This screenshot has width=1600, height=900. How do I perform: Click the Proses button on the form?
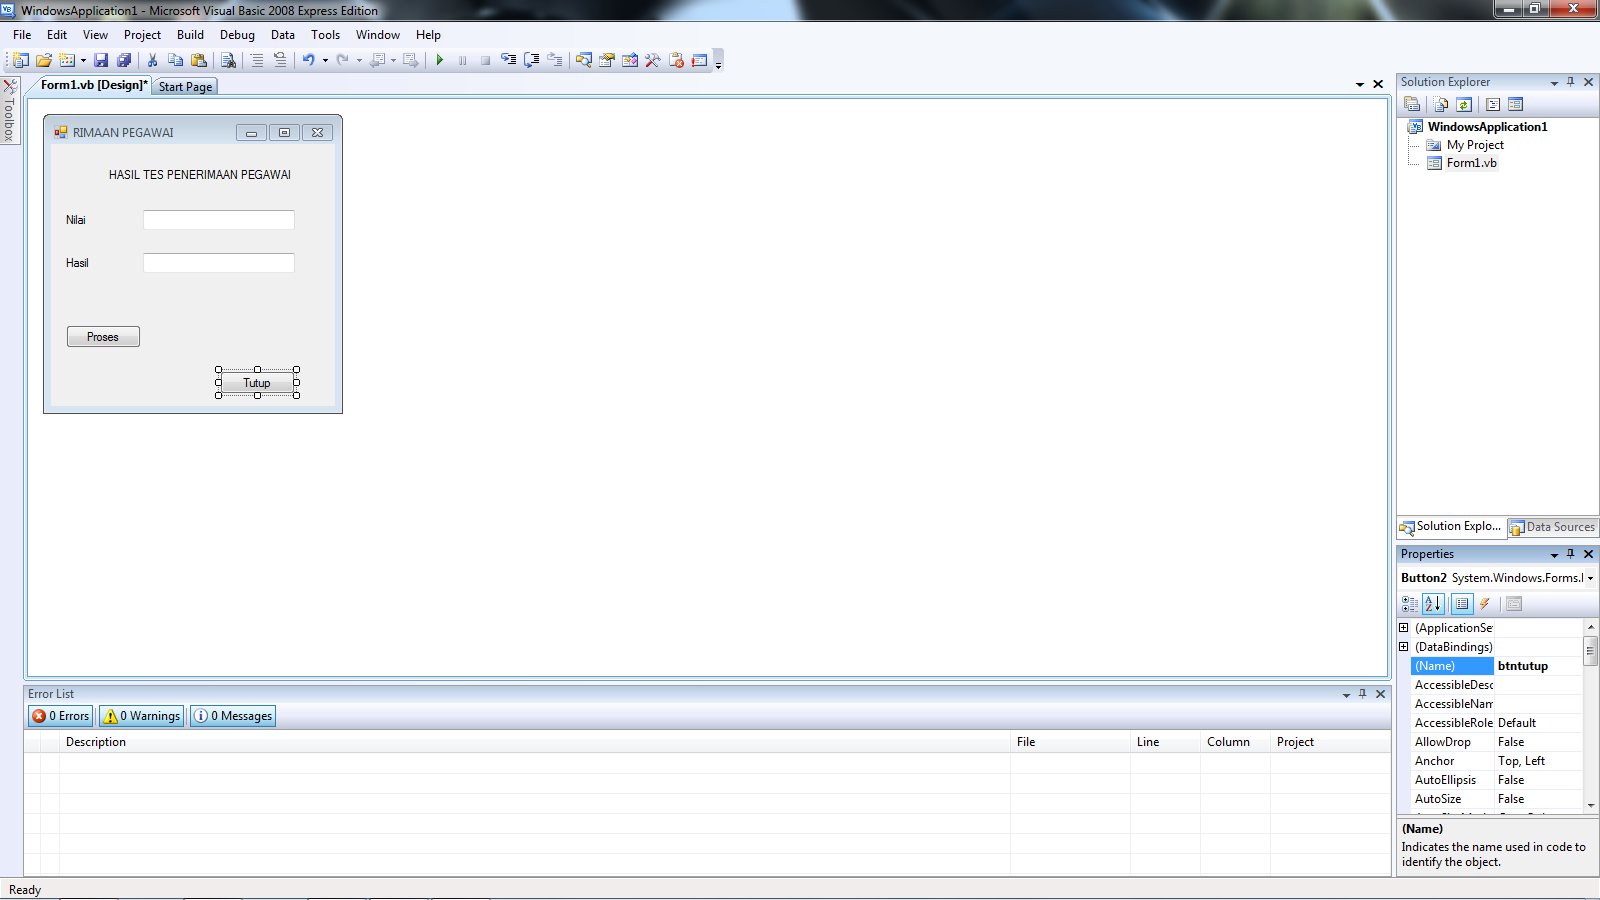coord(103,336)
